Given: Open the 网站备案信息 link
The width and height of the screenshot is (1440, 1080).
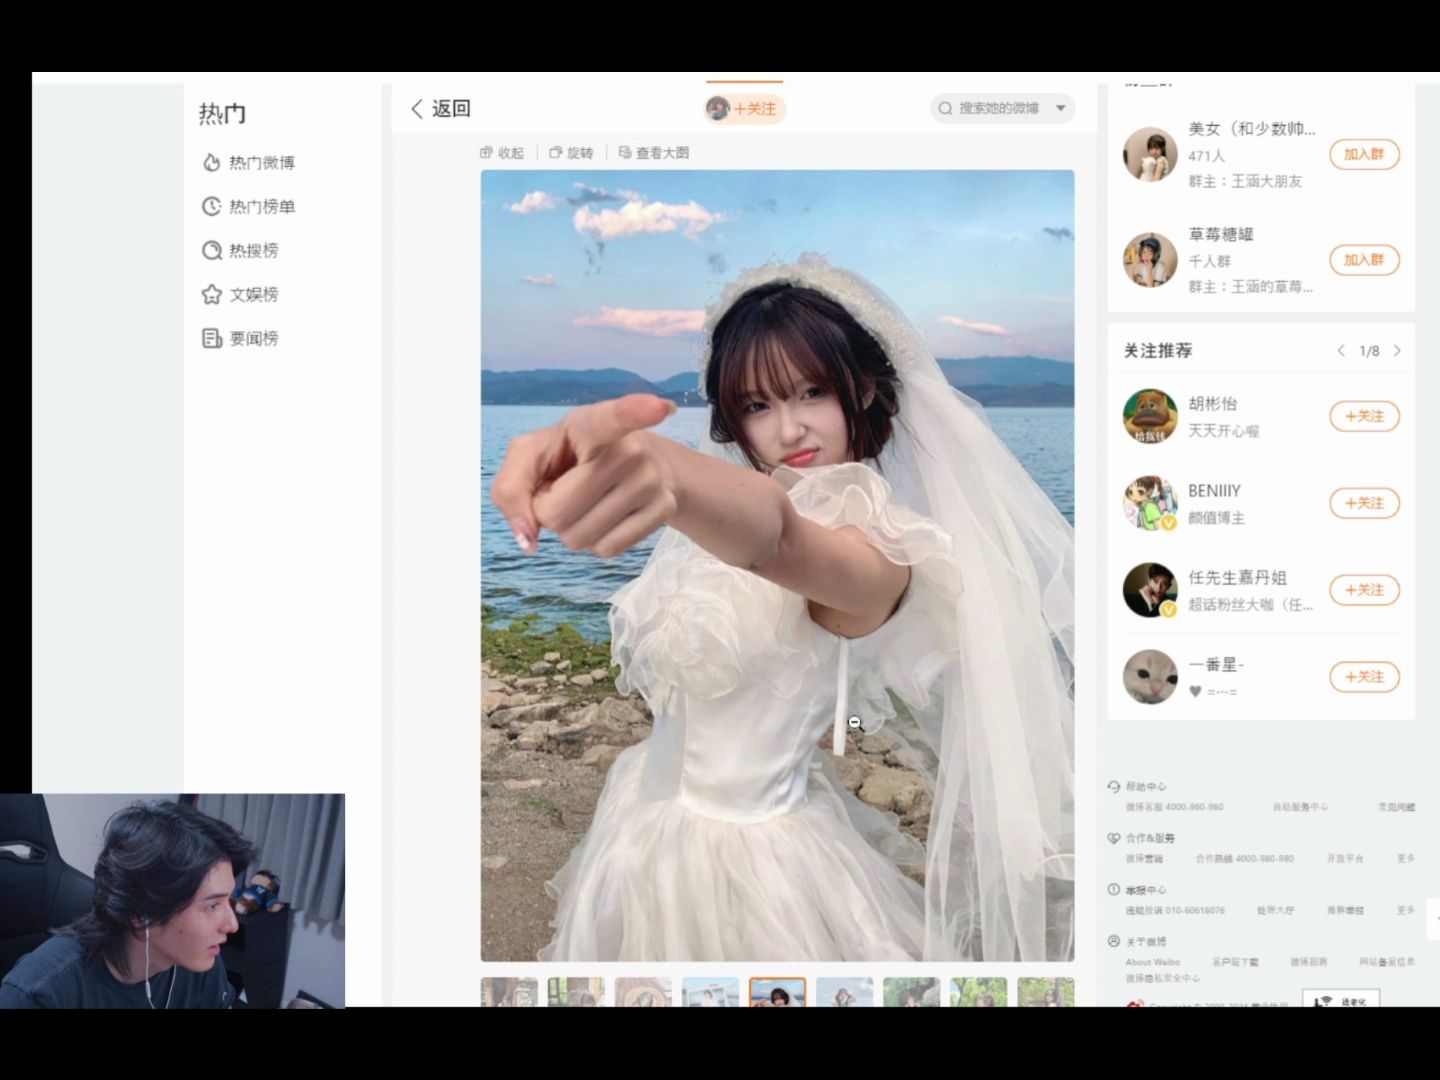Looking at the screenshot, I should click(x=1388, y=963).
